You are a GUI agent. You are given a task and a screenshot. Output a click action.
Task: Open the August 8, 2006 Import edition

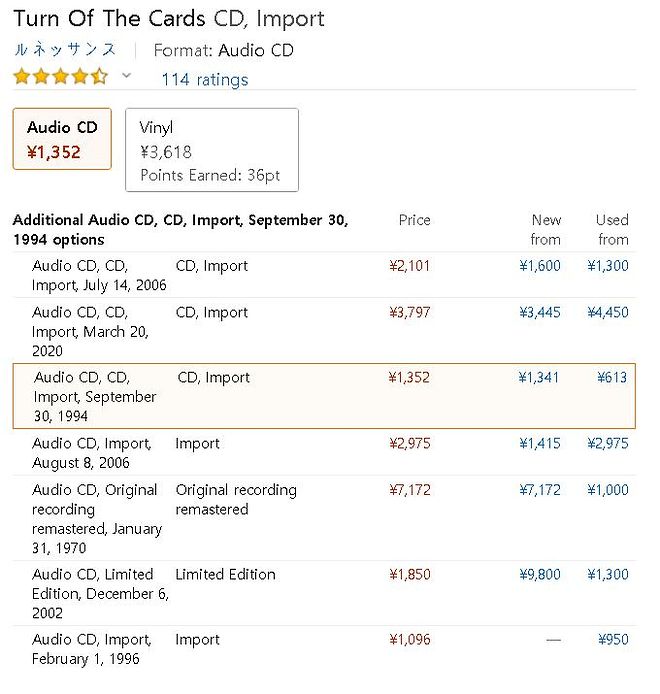(92, 453)
